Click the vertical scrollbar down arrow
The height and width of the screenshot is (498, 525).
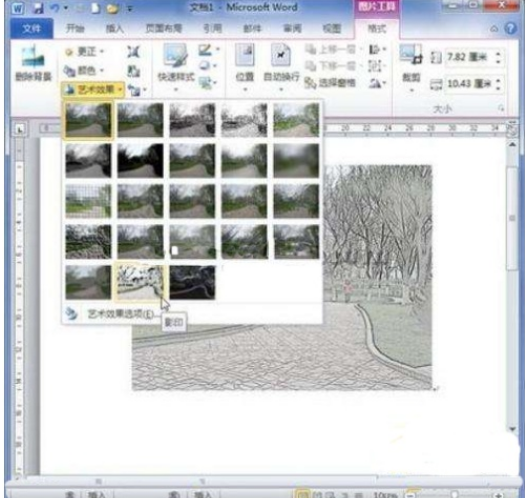(x=512, y=429)
